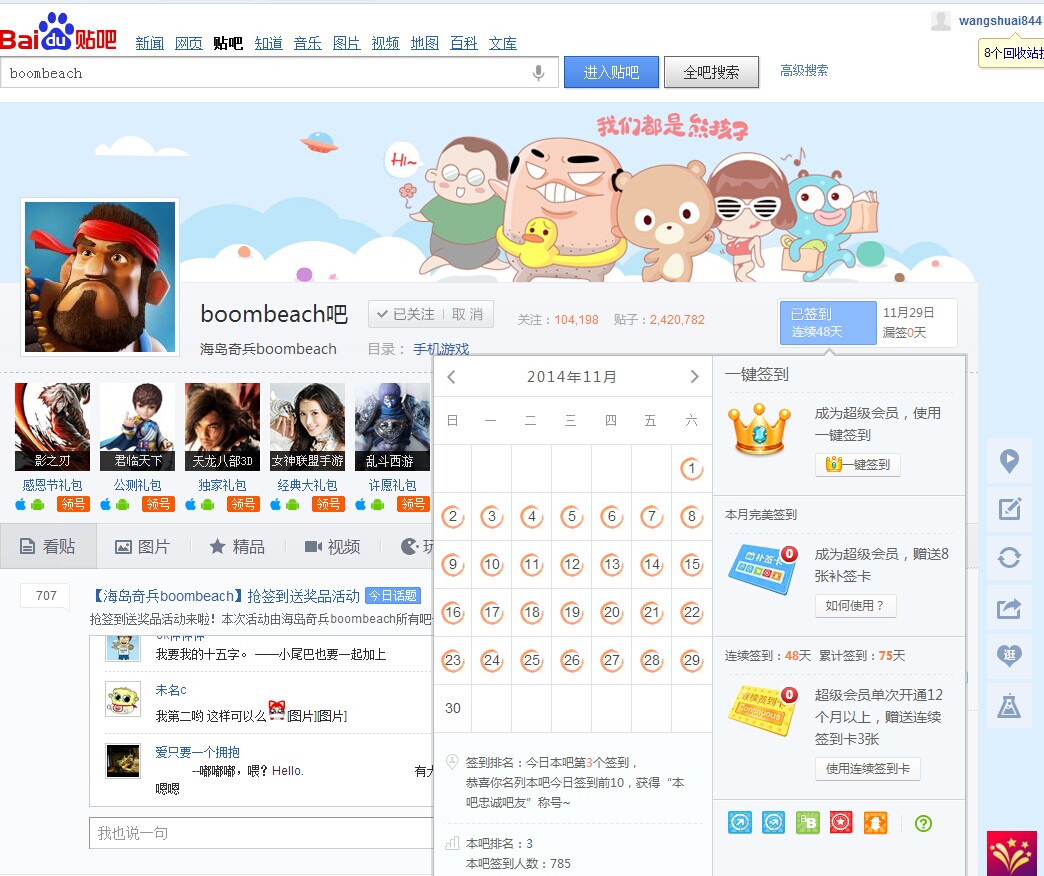Click the microphone voice search icon
Viewport: 1044px width, 876px height.
click(539, 73)
